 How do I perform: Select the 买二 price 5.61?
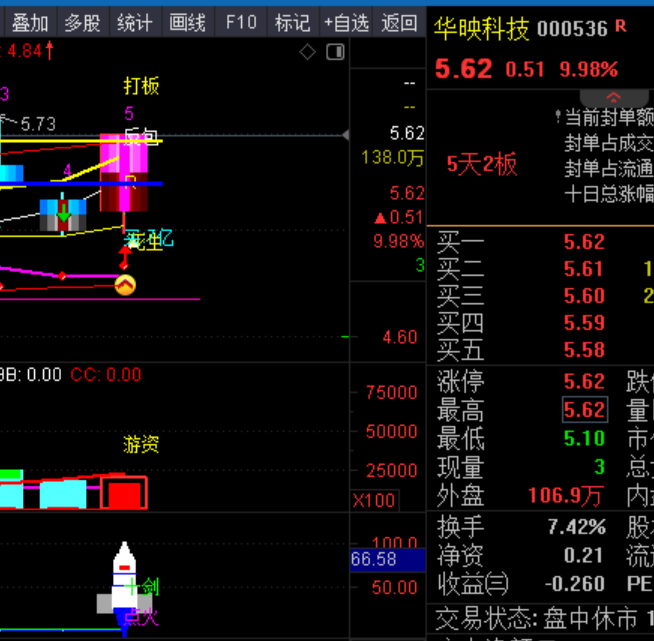click(584, 269)
